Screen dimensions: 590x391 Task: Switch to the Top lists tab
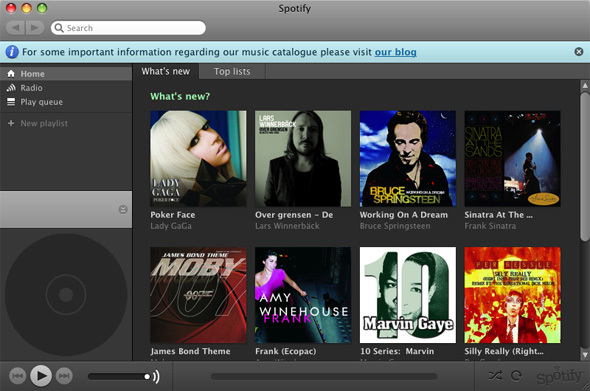pyautogui.click(x=232, y=72)
